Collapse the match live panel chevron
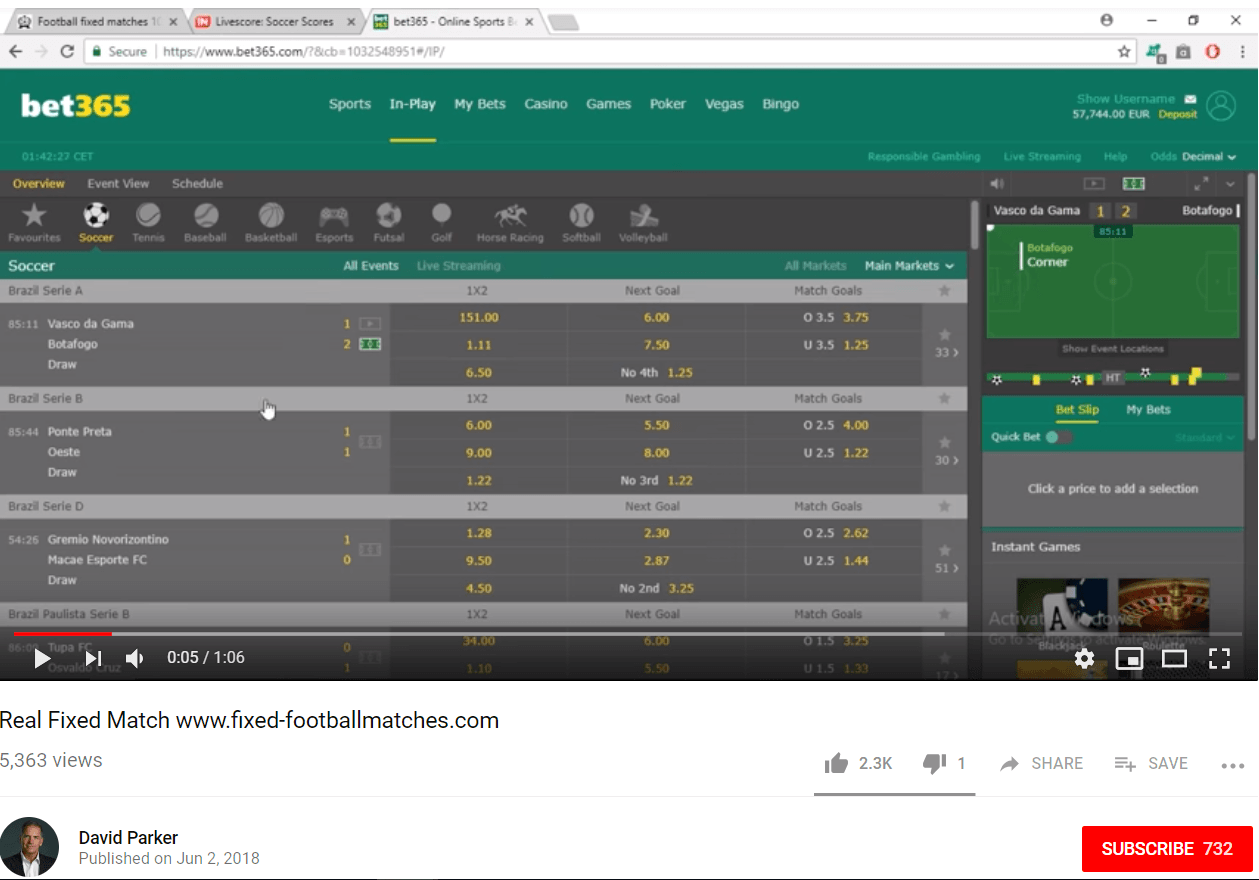Viewport: 1259px width, 880px height. coord(1230,184)
